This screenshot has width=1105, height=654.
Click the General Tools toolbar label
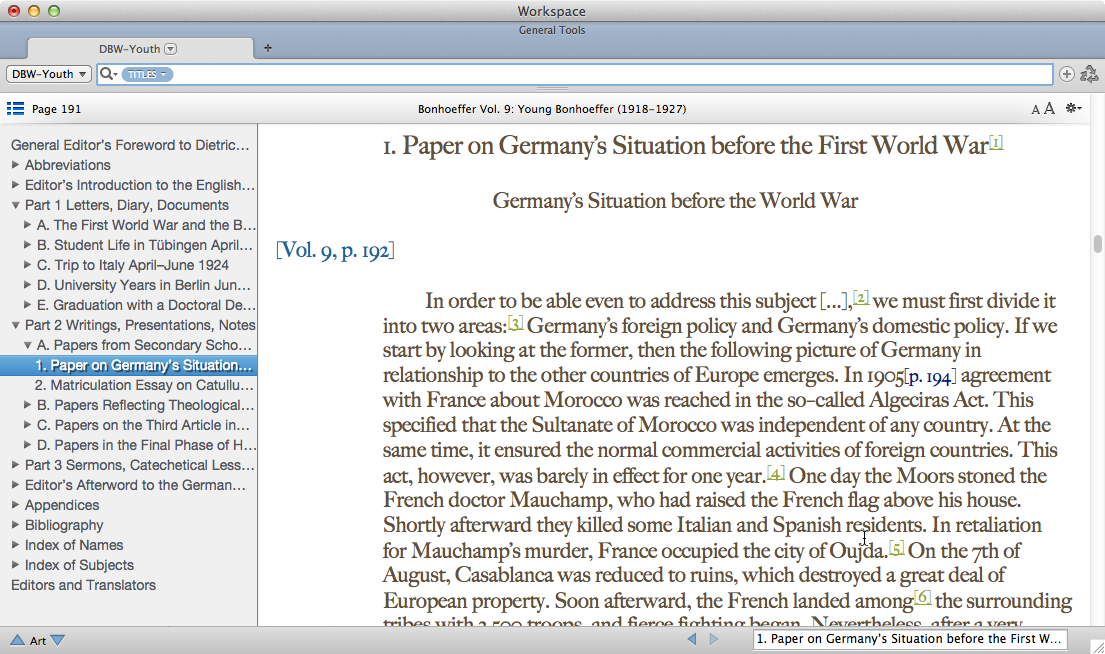pyautogui.click(x=552, y=30)
